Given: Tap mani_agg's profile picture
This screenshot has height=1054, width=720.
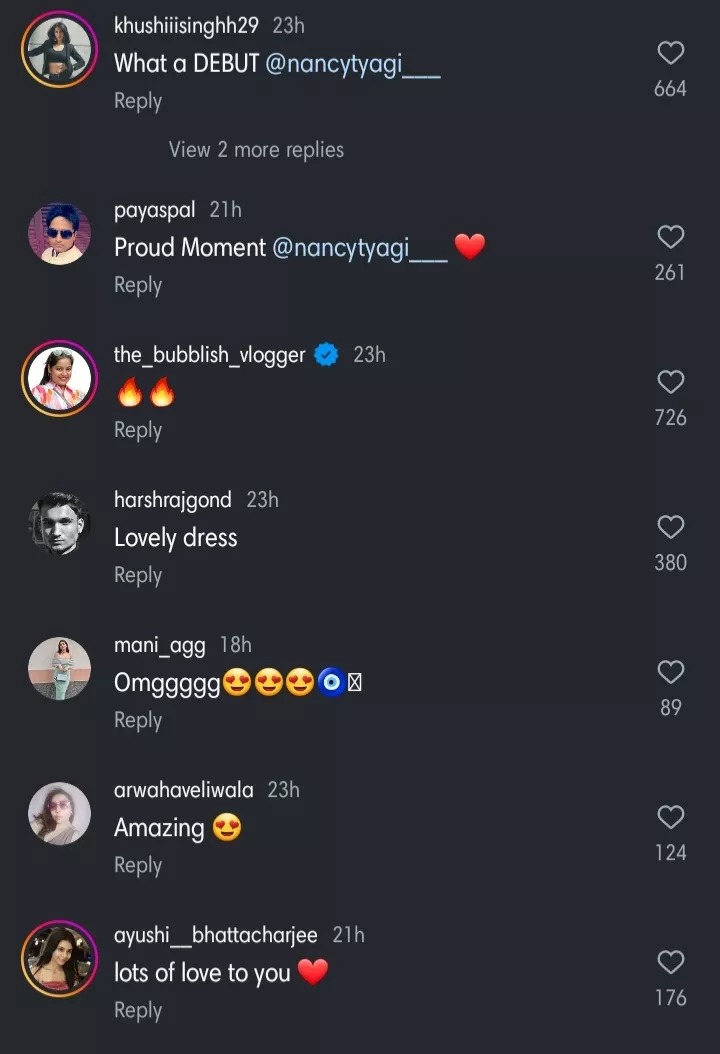Looking at the screenshot, I should click(x=58, y=669).
